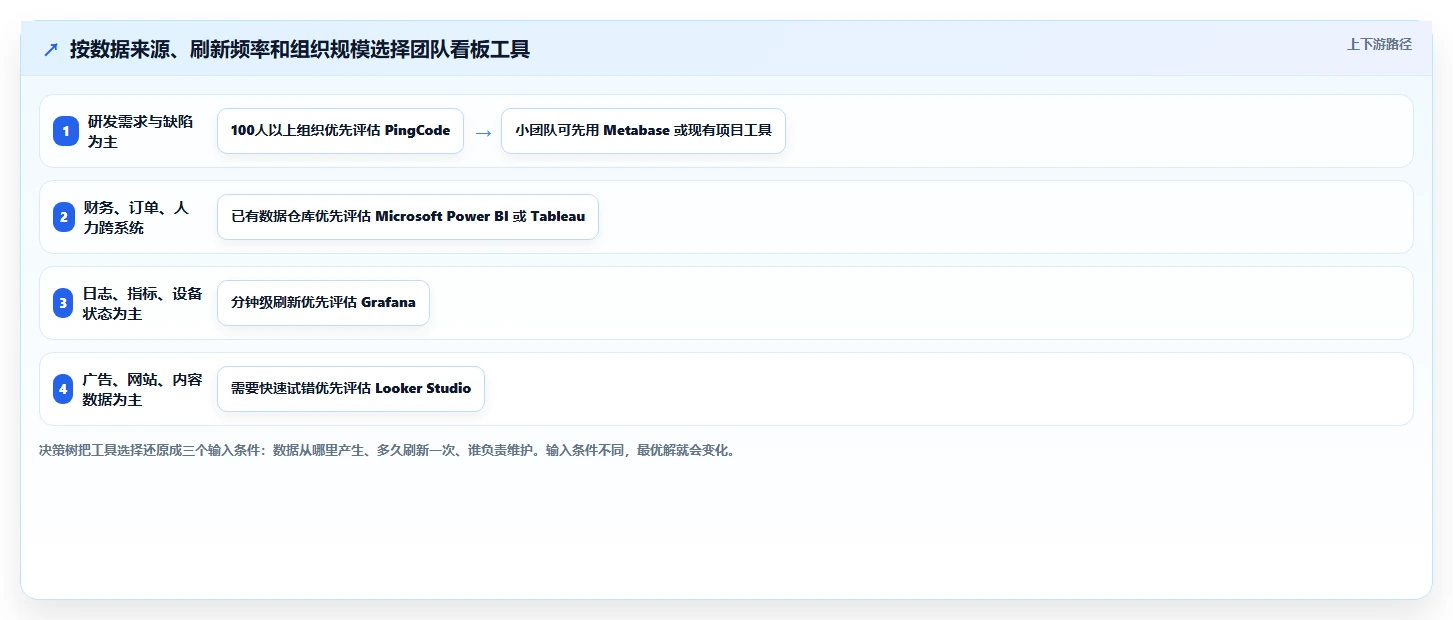Select the 100人以上组织优先评估 PingCode box
Screen dimensions: 1453x620
(x=340, y=131)
